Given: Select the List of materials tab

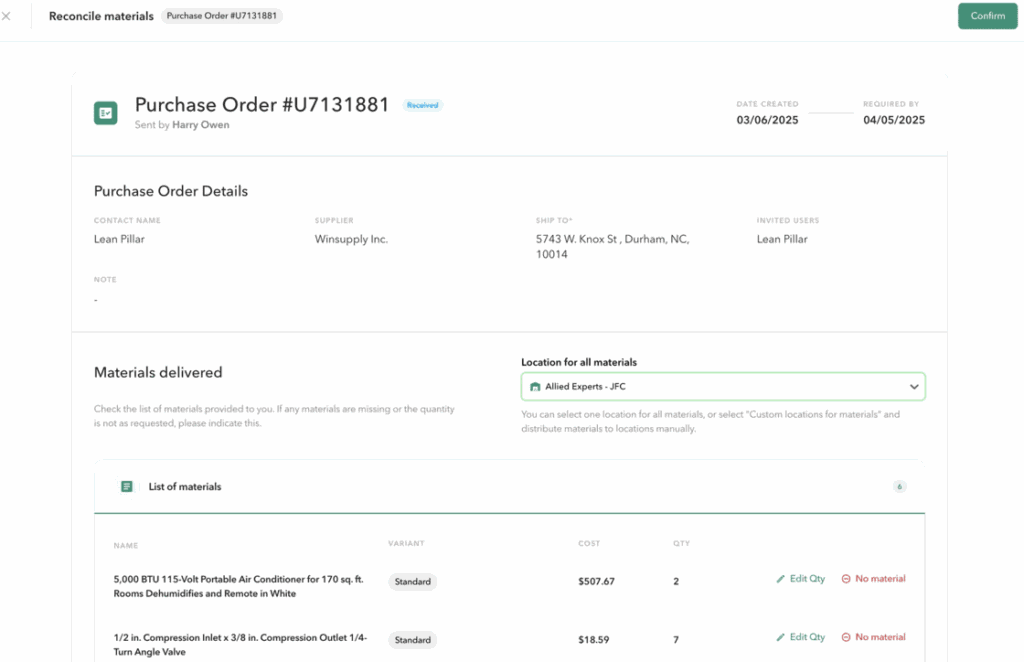Looking at the screenshot, I should click(185, 486).
